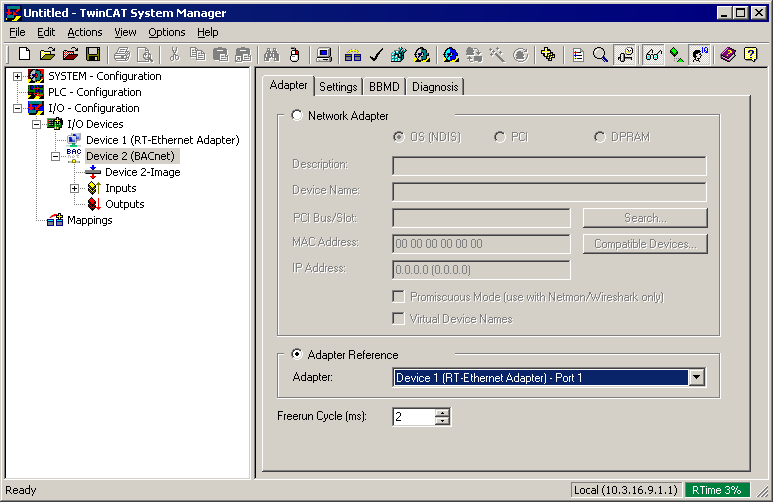773x502 pixels.
Task: Enable the Promiscuous Mode checkbox
Action: tap(398, 296)
